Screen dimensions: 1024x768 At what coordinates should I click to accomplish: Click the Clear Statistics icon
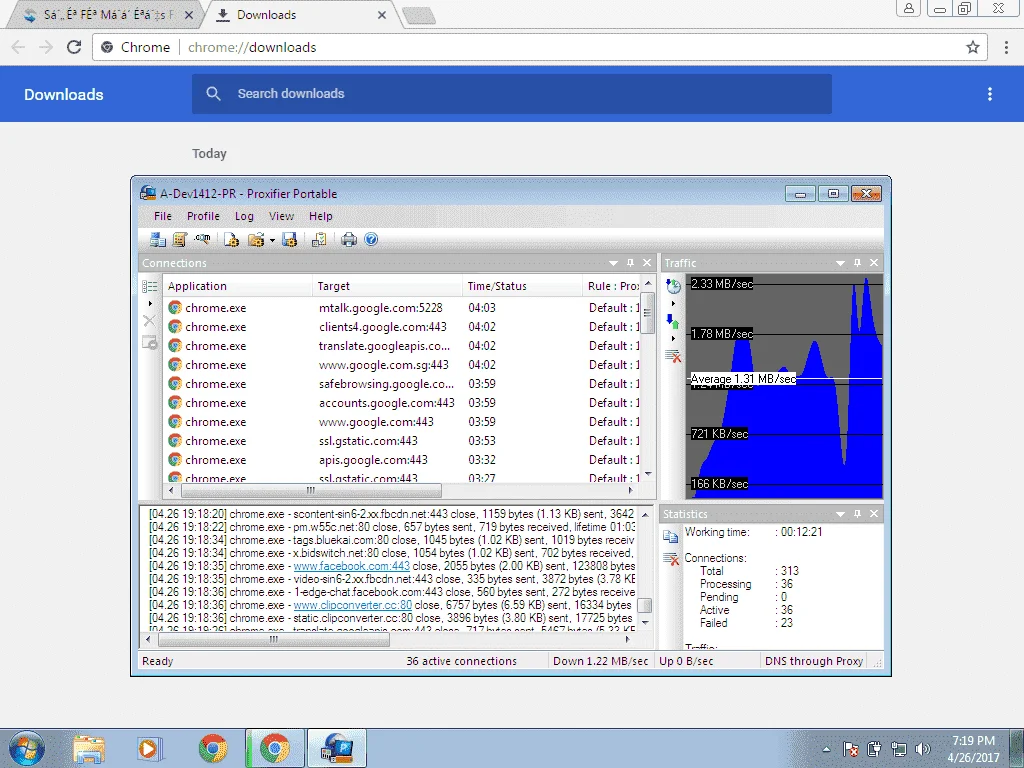pyautogui.click(x=671, y=559)
